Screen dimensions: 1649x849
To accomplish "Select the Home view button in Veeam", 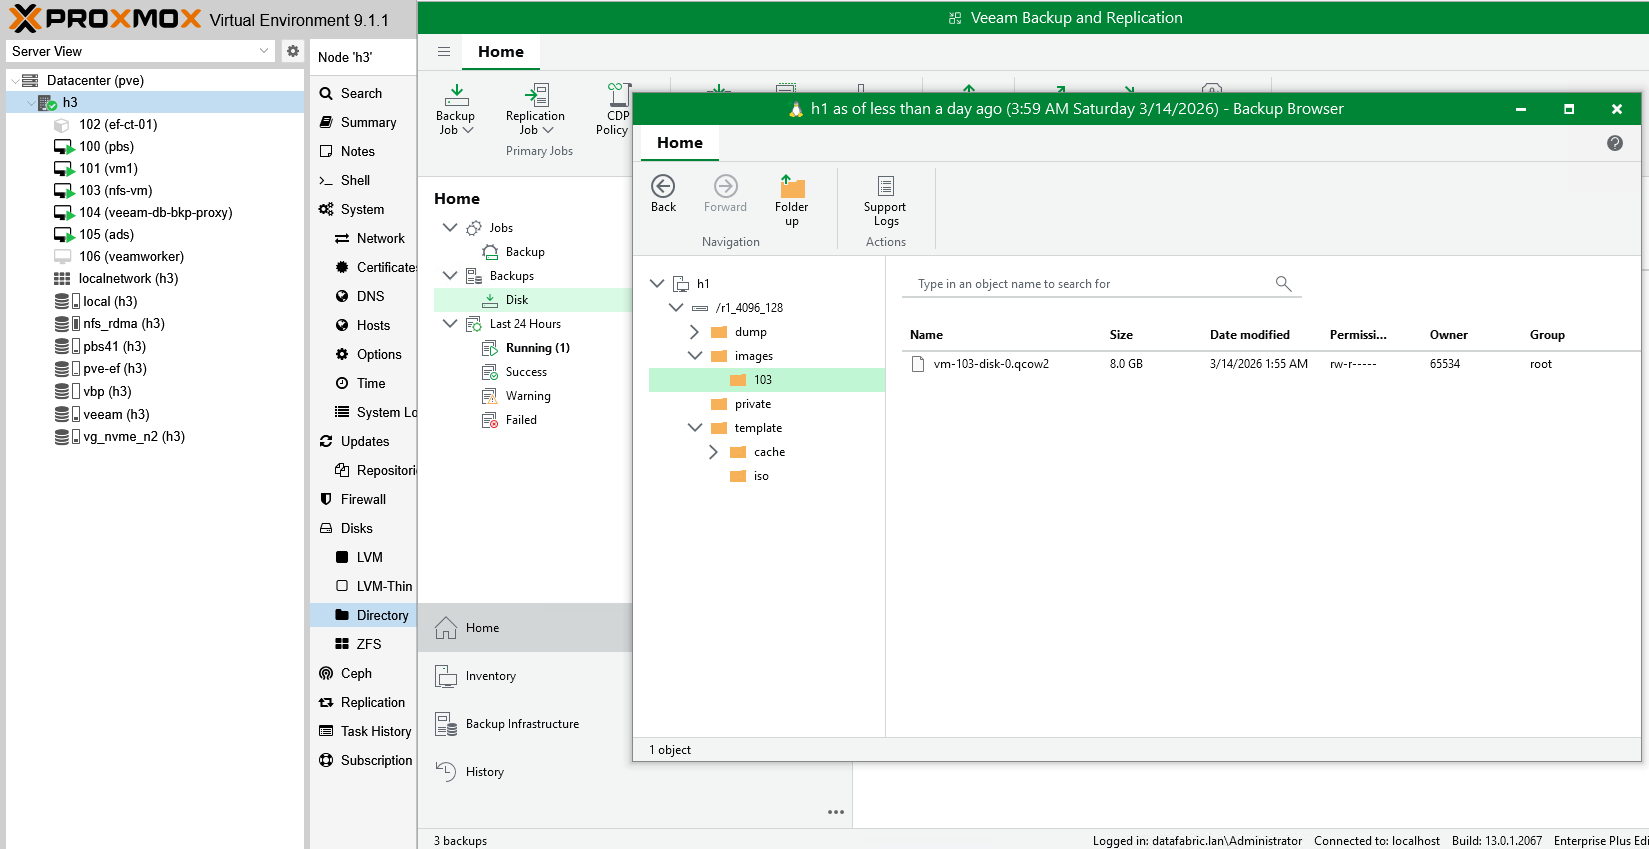I will (525, 628).
